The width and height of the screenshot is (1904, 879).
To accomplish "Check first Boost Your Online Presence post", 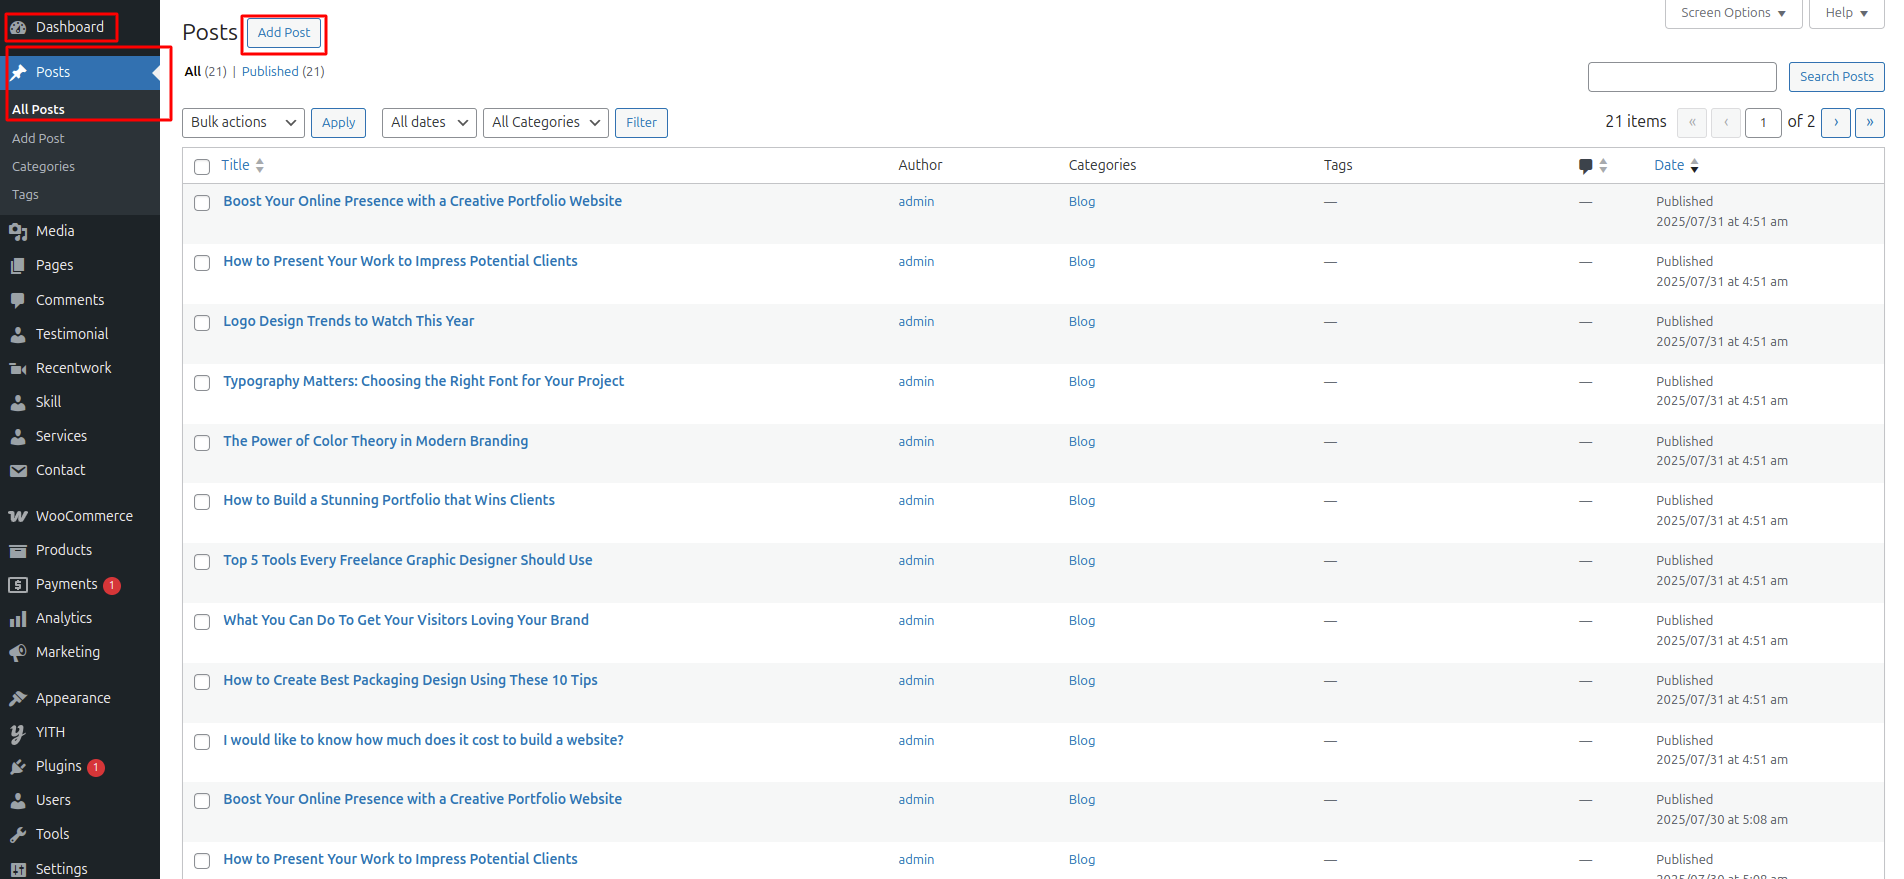I will pos(202,203).
